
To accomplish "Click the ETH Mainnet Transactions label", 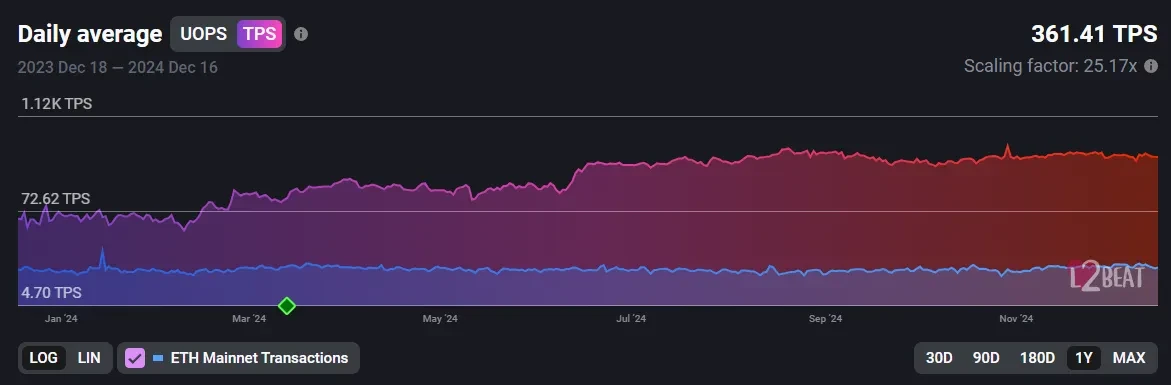I will point(259,358).
